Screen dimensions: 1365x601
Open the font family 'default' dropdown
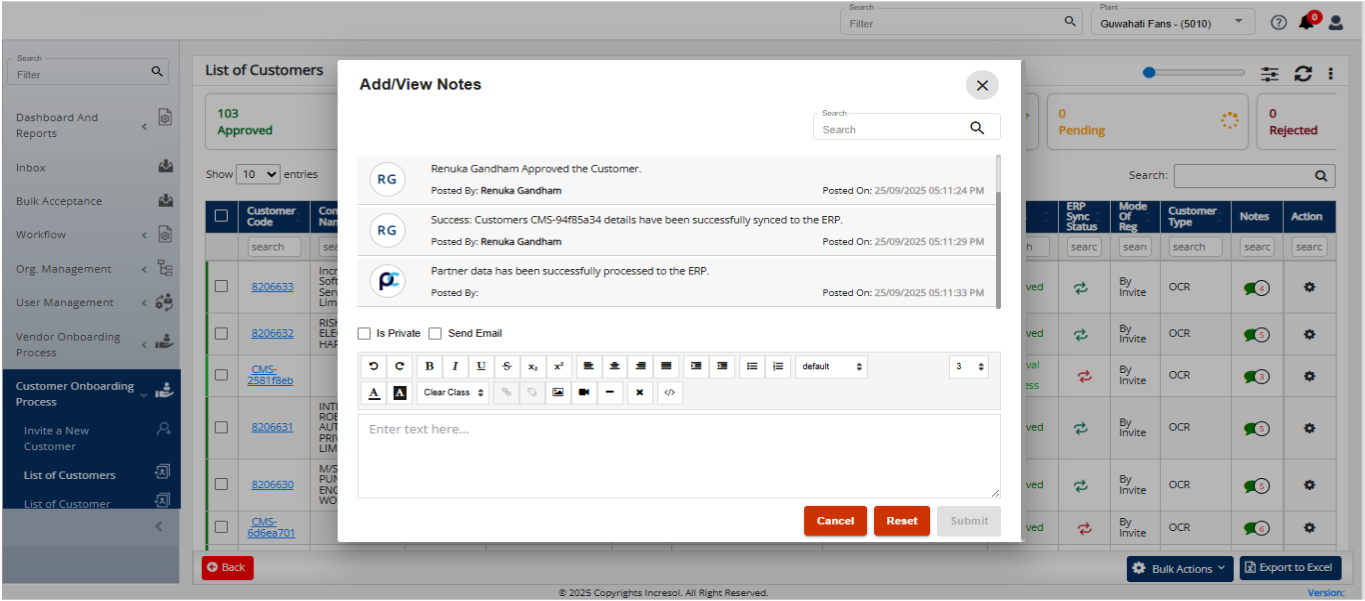click(832, 367)
